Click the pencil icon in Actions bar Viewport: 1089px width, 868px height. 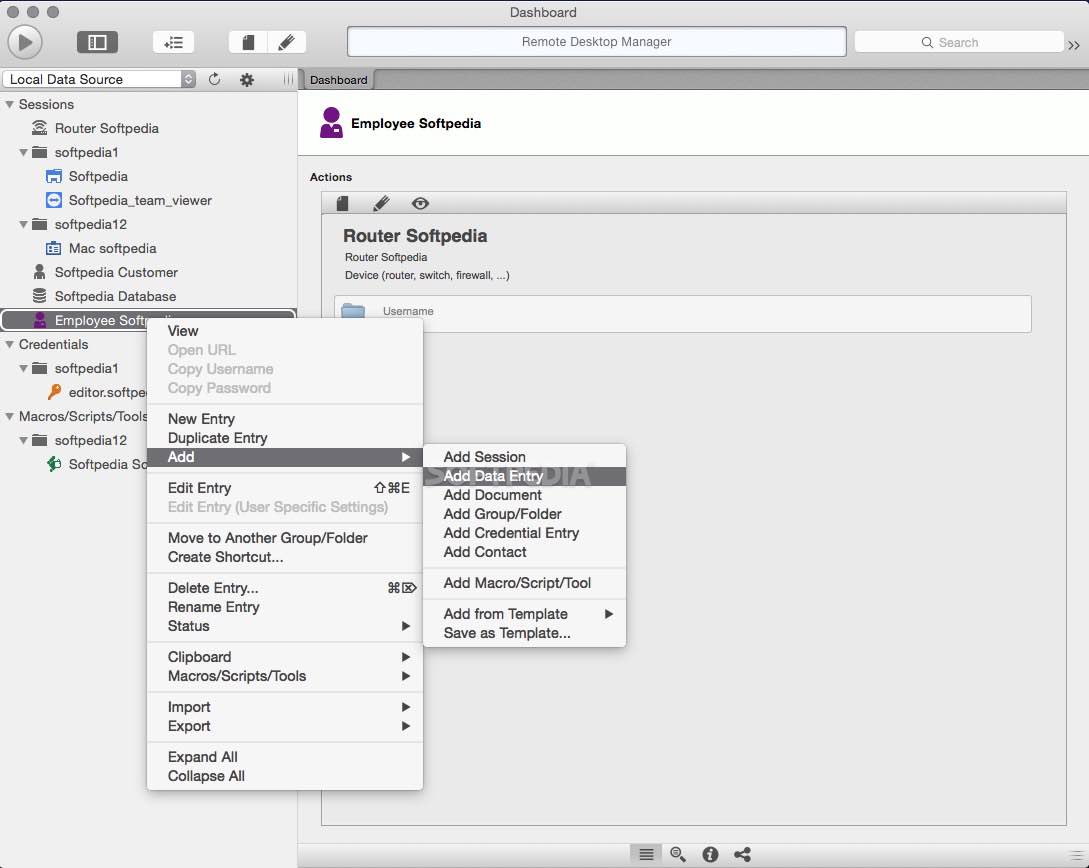pyautogui.click(x=381, y=203)
